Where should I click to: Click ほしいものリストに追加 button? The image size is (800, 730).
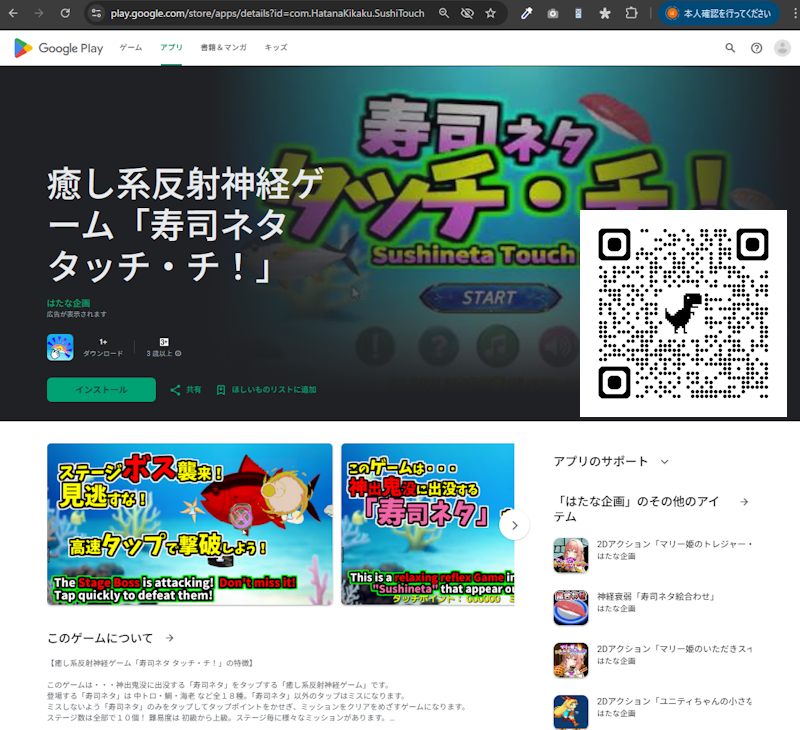[x=266, y=390]
